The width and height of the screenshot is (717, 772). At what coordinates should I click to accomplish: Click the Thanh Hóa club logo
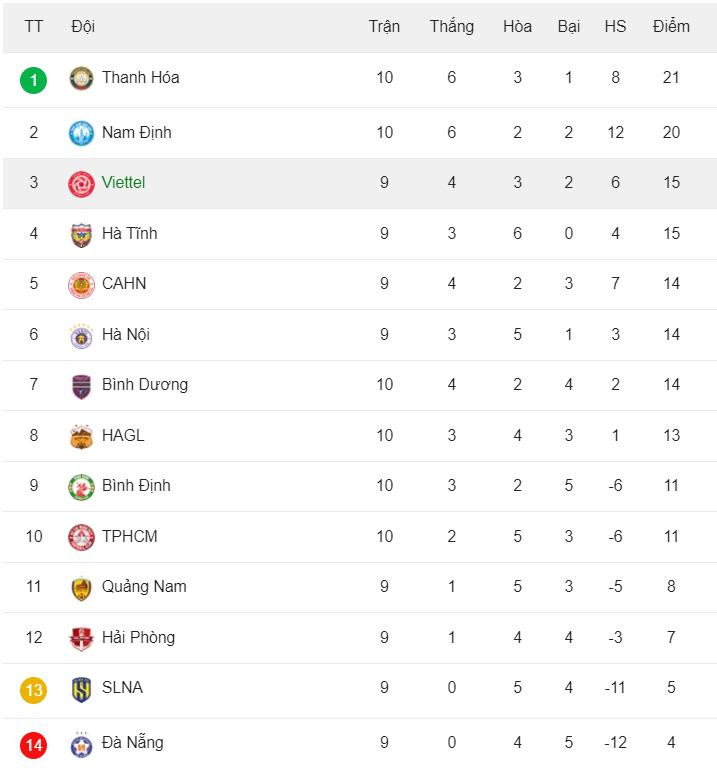click(x=81, y=79)
